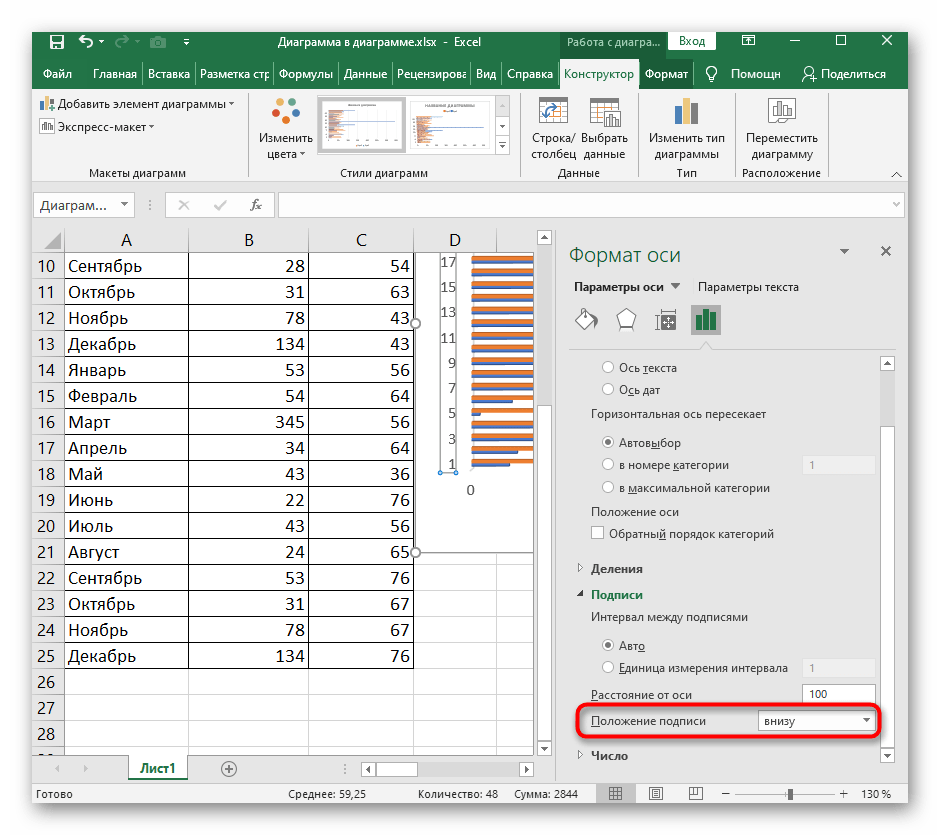This screenshot has width=940, height=835.
Task: Select the Effects pentagon icon
Action: click(626, 320)
